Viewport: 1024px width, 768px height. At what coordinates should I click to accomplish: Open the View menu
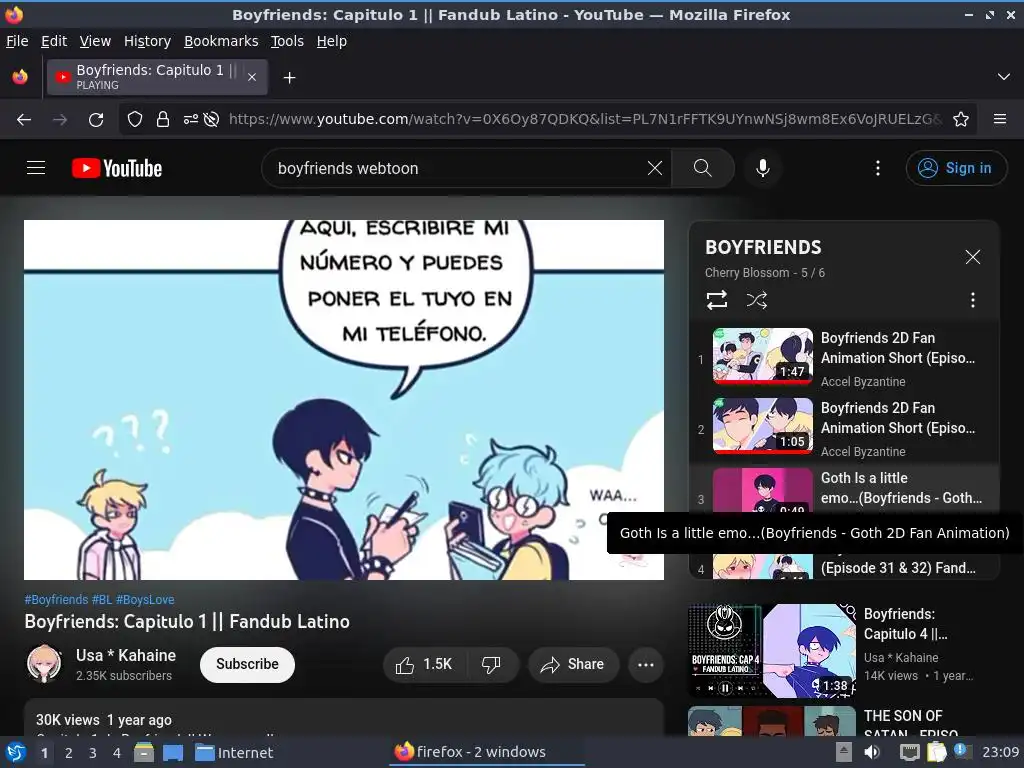[x=95, y=41]
